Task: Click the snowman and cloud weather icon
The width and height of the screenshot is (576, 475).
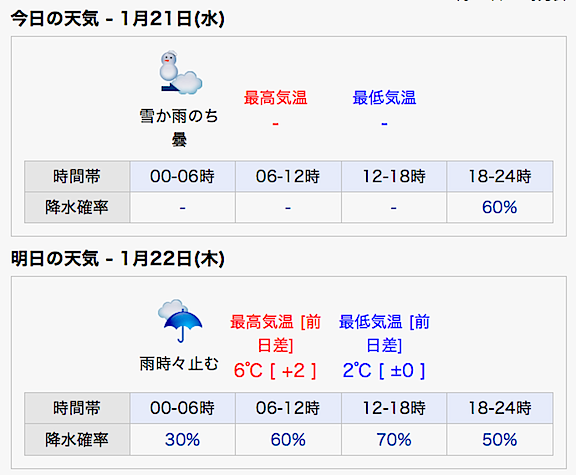Action: [180, 72]
